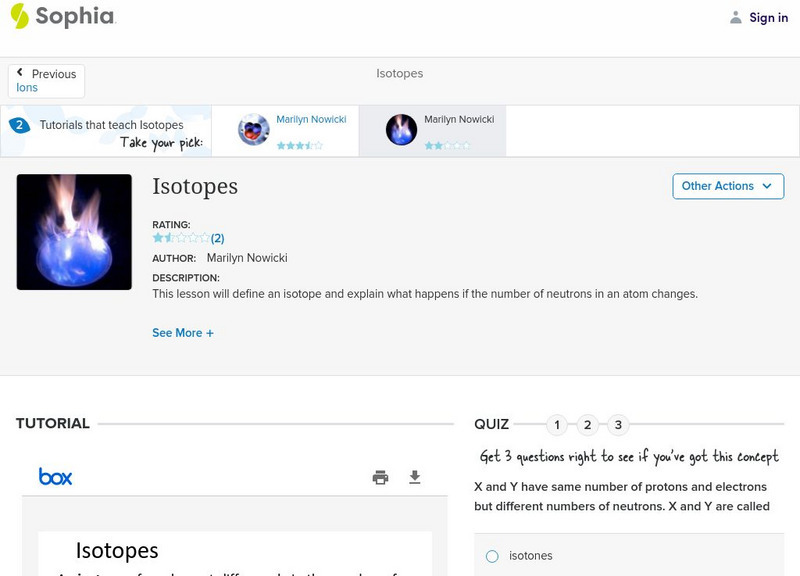Screen dimensions: 800x576
Task: Open first Marilyn Nowicki tutorial link
Action: coord(311,119)
